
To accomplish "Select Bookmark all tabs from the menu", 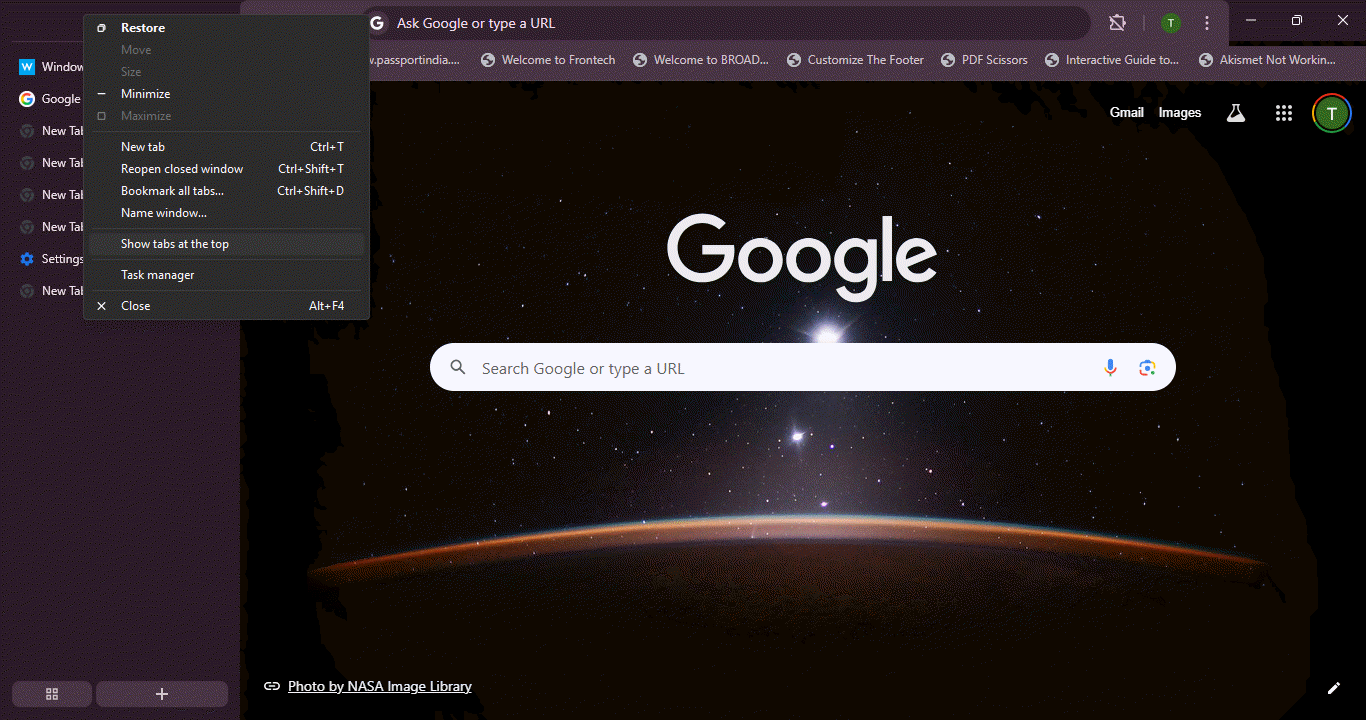I will pos(172,190).
